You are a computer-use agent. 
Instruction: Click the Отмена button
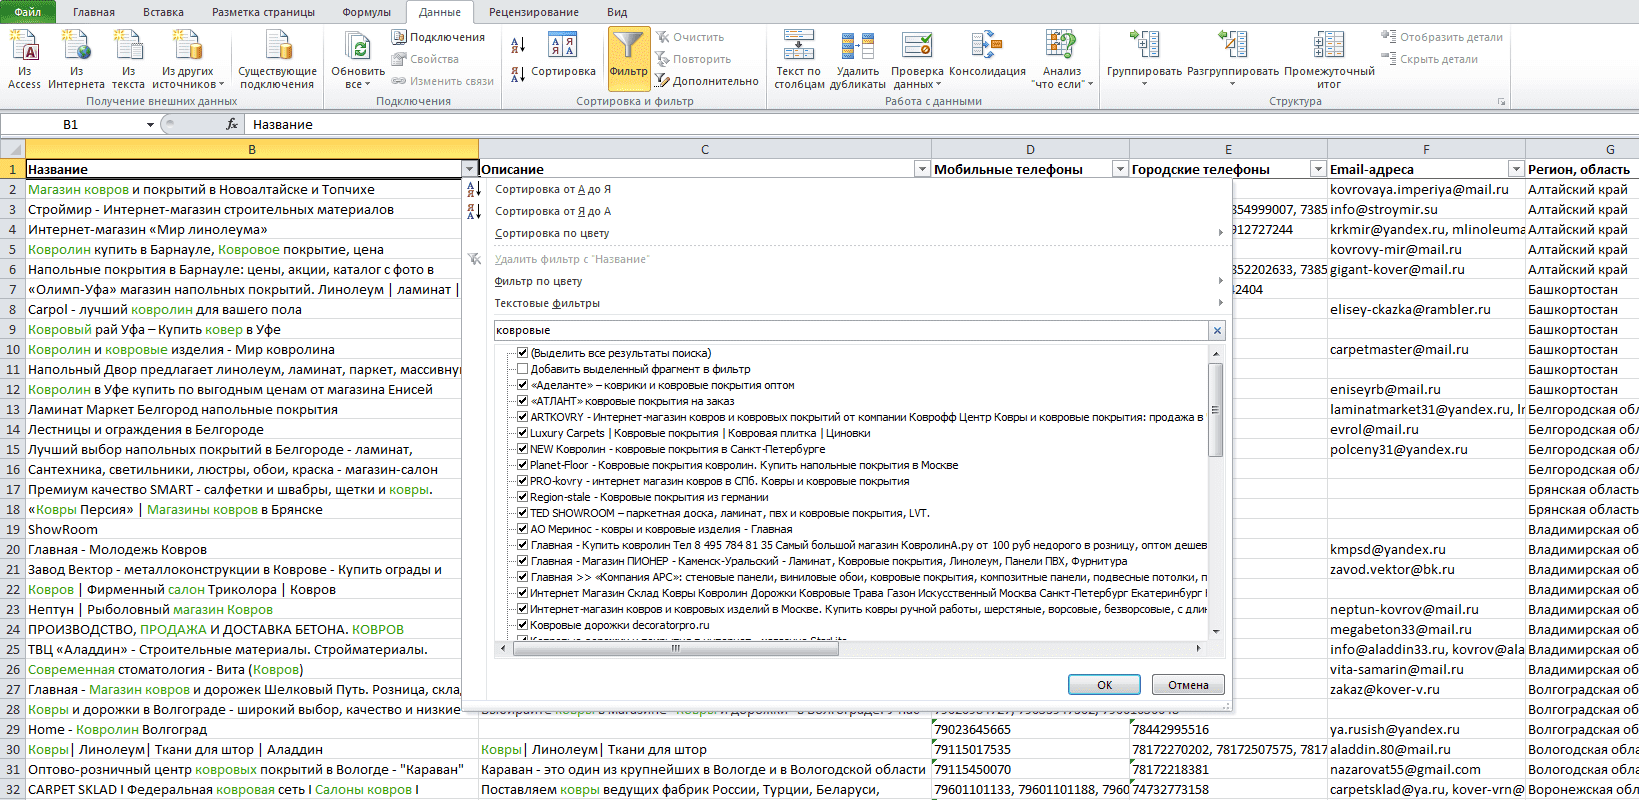click(x=1188, y=685)
